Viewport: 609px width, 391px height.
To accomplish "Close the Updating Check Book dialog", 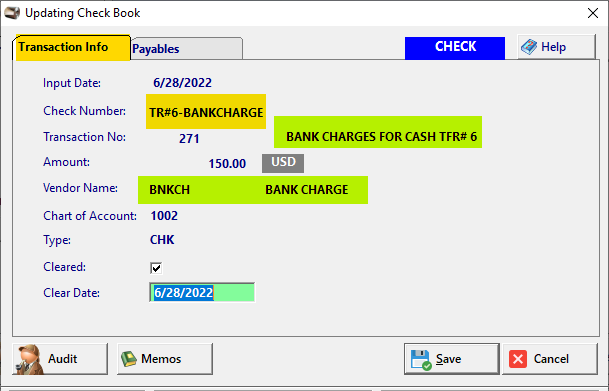I will point(593,13).
